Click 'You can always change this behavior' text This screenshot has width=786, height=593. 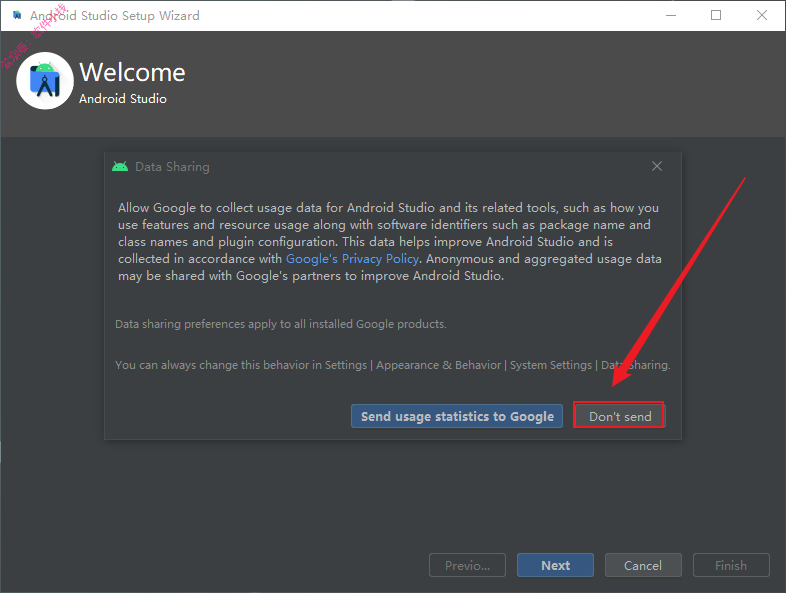pyautogui.click(x=392, y=365)
